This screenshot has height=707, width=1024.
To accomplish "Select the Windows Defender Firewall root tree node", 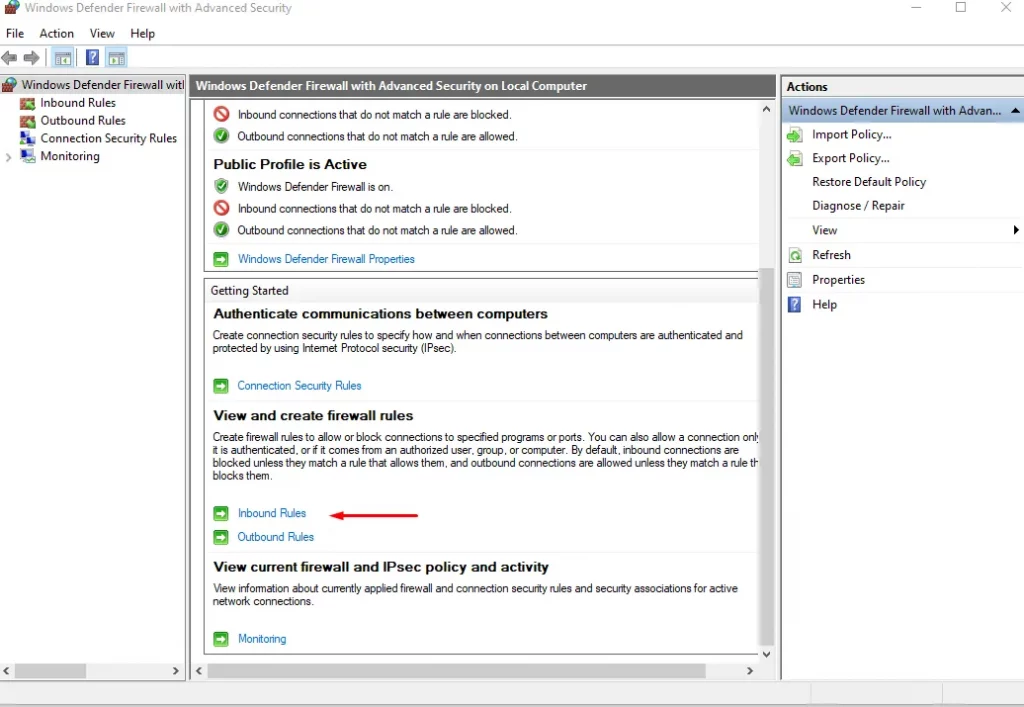I will tap(103, 85).
